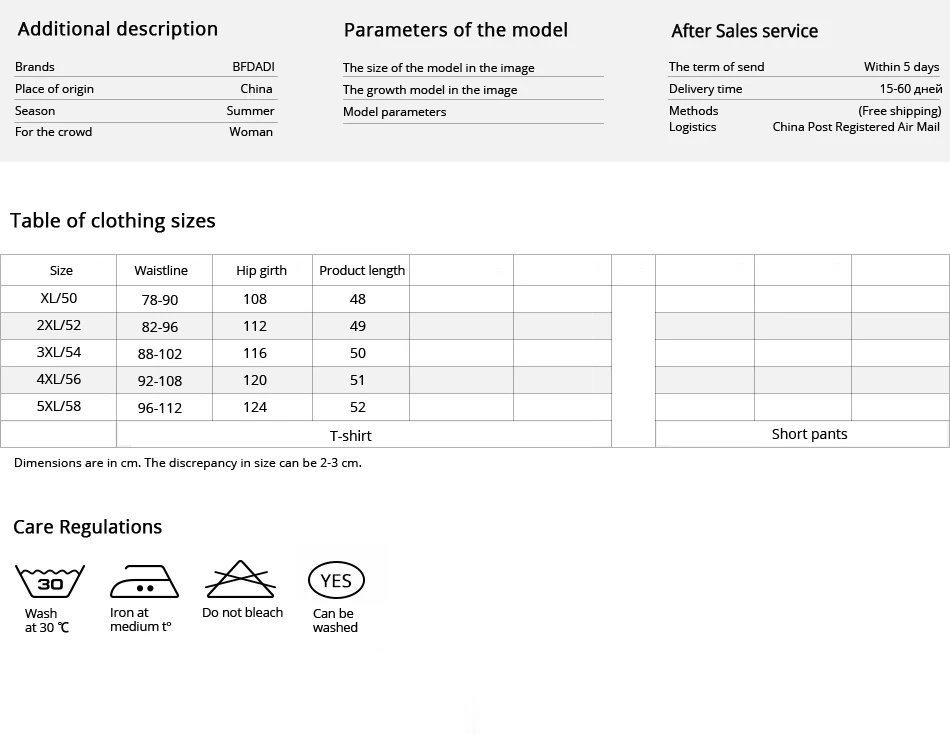Click the Within 5 days value
Image resolution: width=950 pixels, height=734 pixels.
(x=902, y=67)
